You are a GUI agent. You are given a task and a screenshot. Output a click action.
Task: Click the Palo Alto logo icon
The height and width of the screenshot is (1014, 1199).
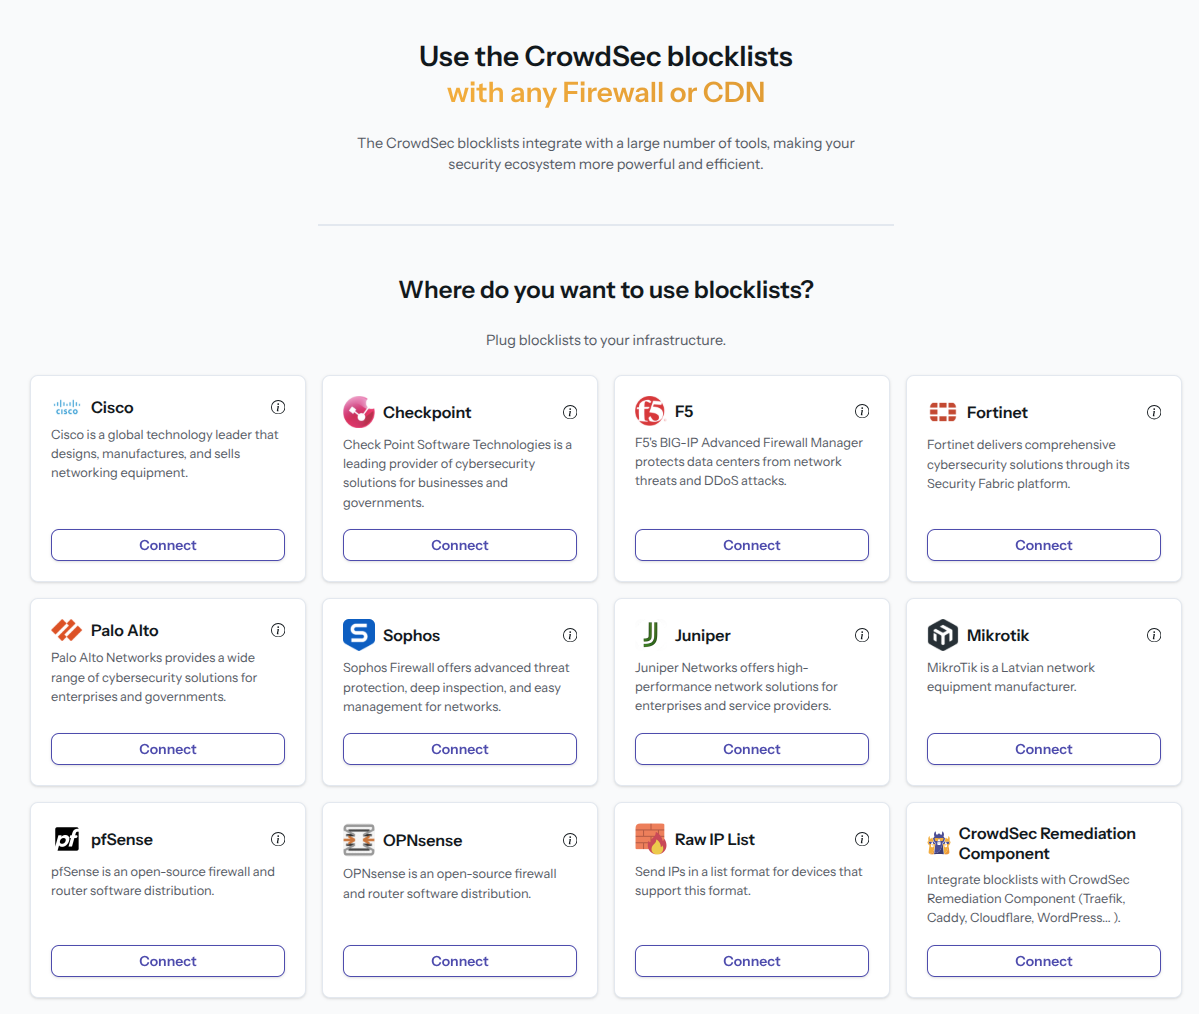click(x=66, y=629)
